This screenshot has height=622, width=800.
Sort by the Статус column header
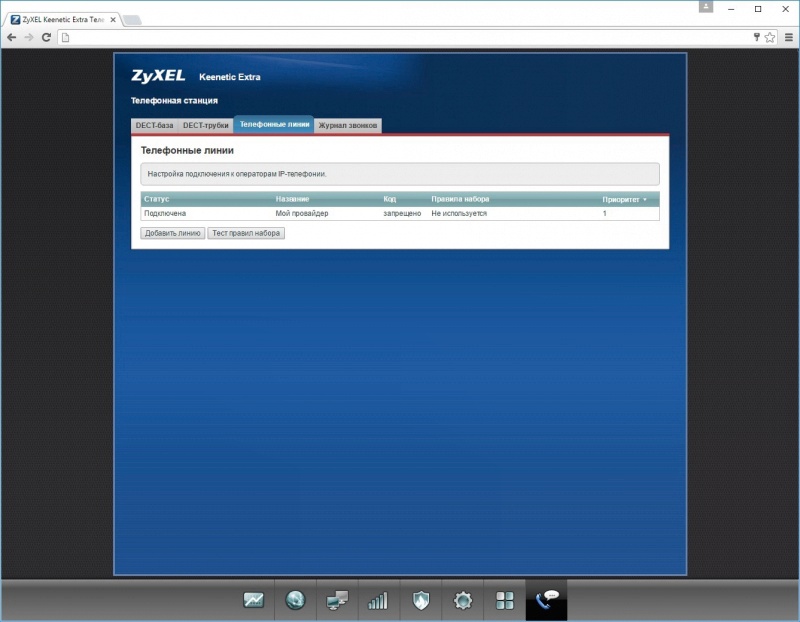pos(157,199)
